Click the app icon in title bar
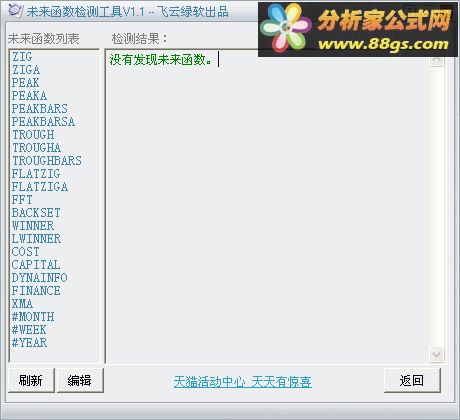The image size is (460, 420). coord(15,11)
